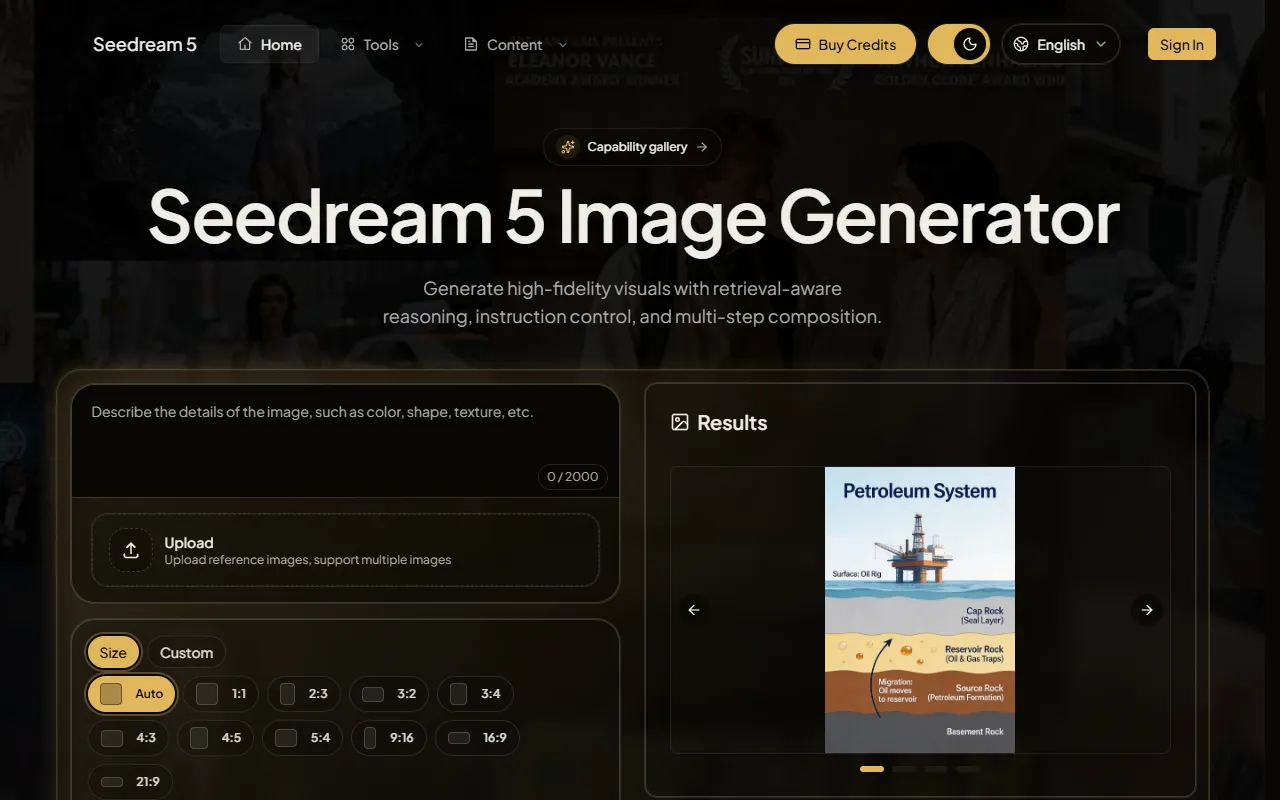Select the 9:16 portrait ratio icon
The width and height of the screenshot is (1280, 800).
pos(370,738)
